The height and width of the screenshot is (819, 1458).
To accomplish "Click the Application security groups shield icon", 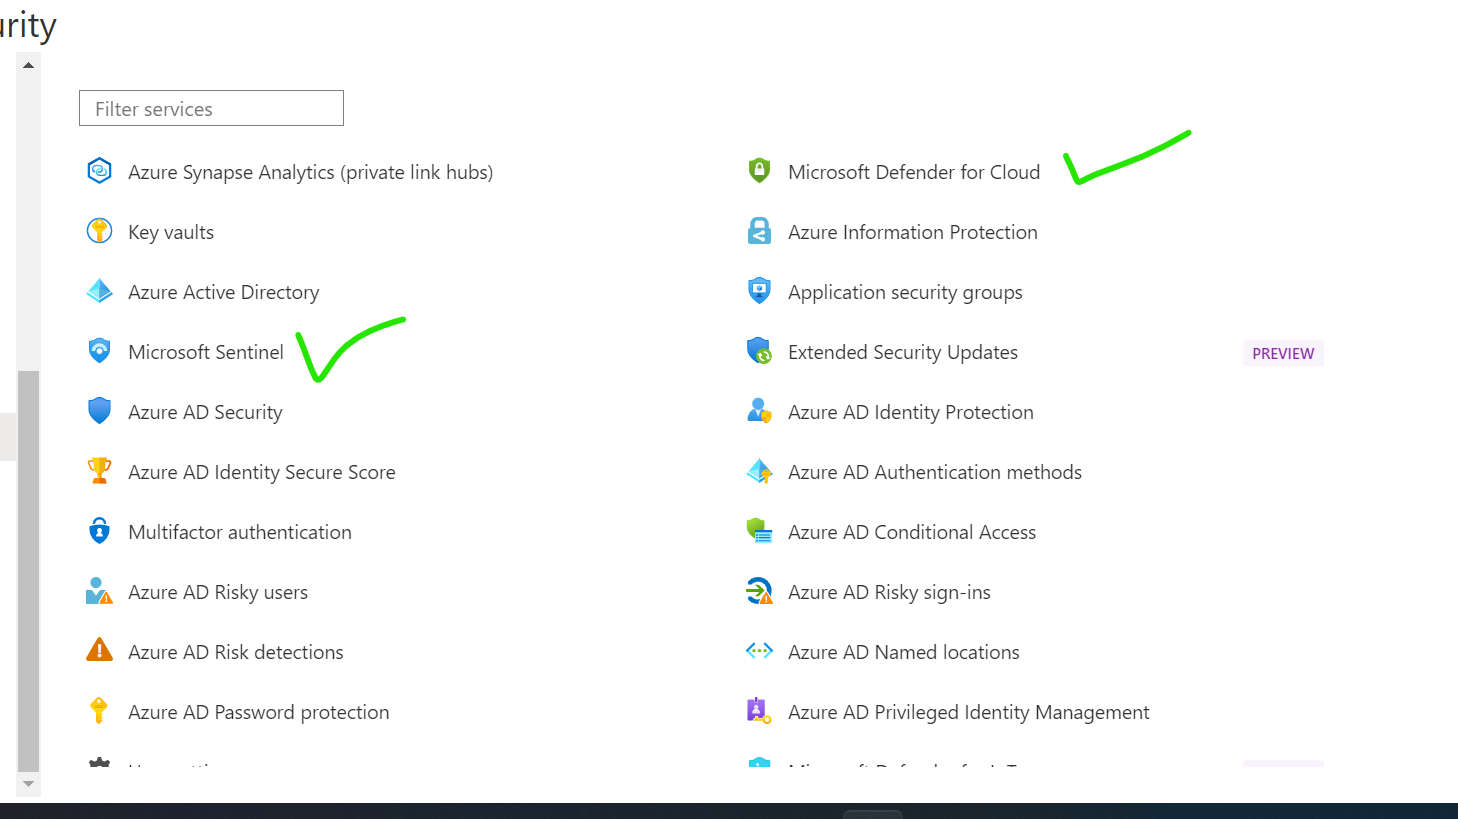I will [759, 291].
